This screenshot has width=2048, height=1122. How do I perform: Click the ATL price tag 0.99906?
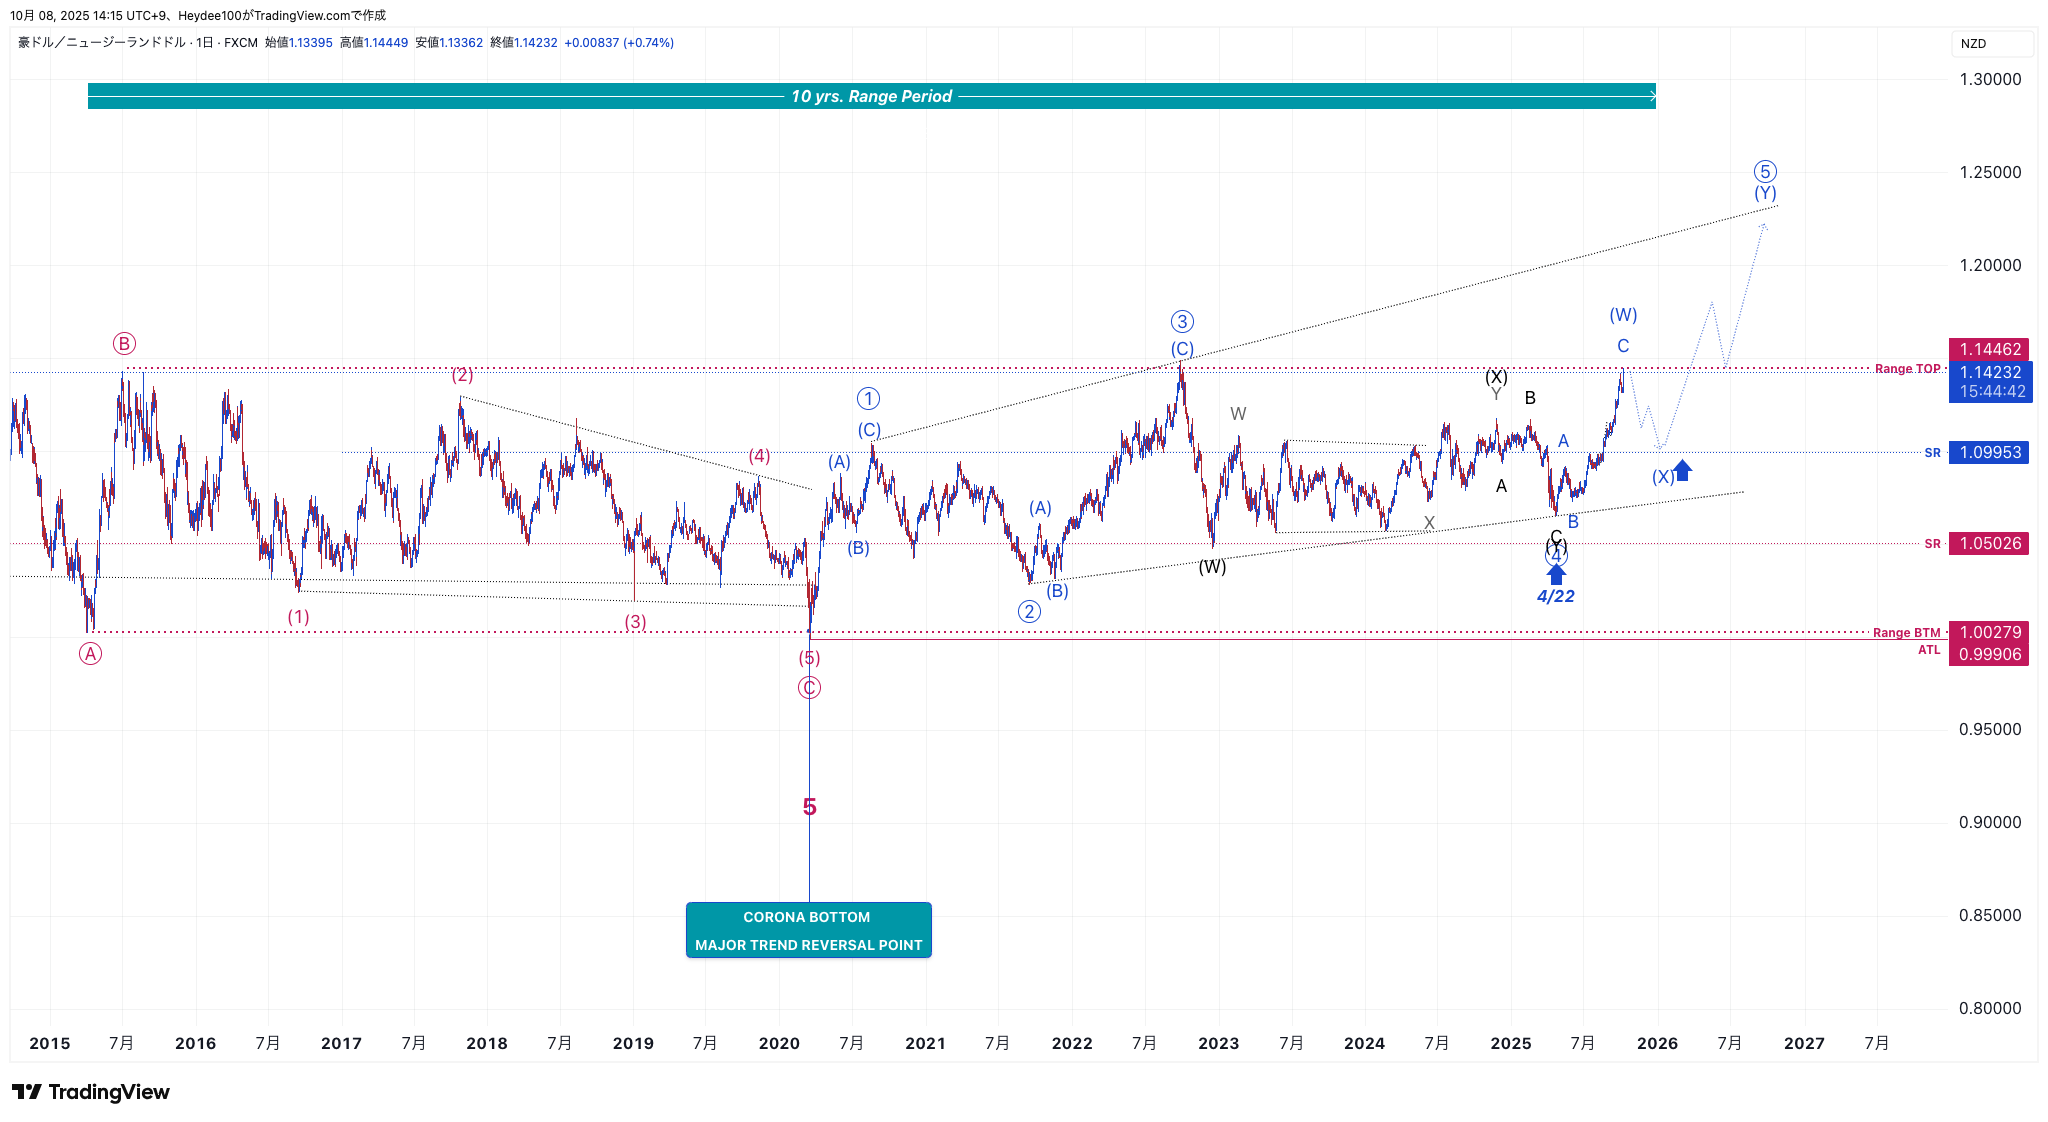pyautogui.click(x=1989, y=654)
